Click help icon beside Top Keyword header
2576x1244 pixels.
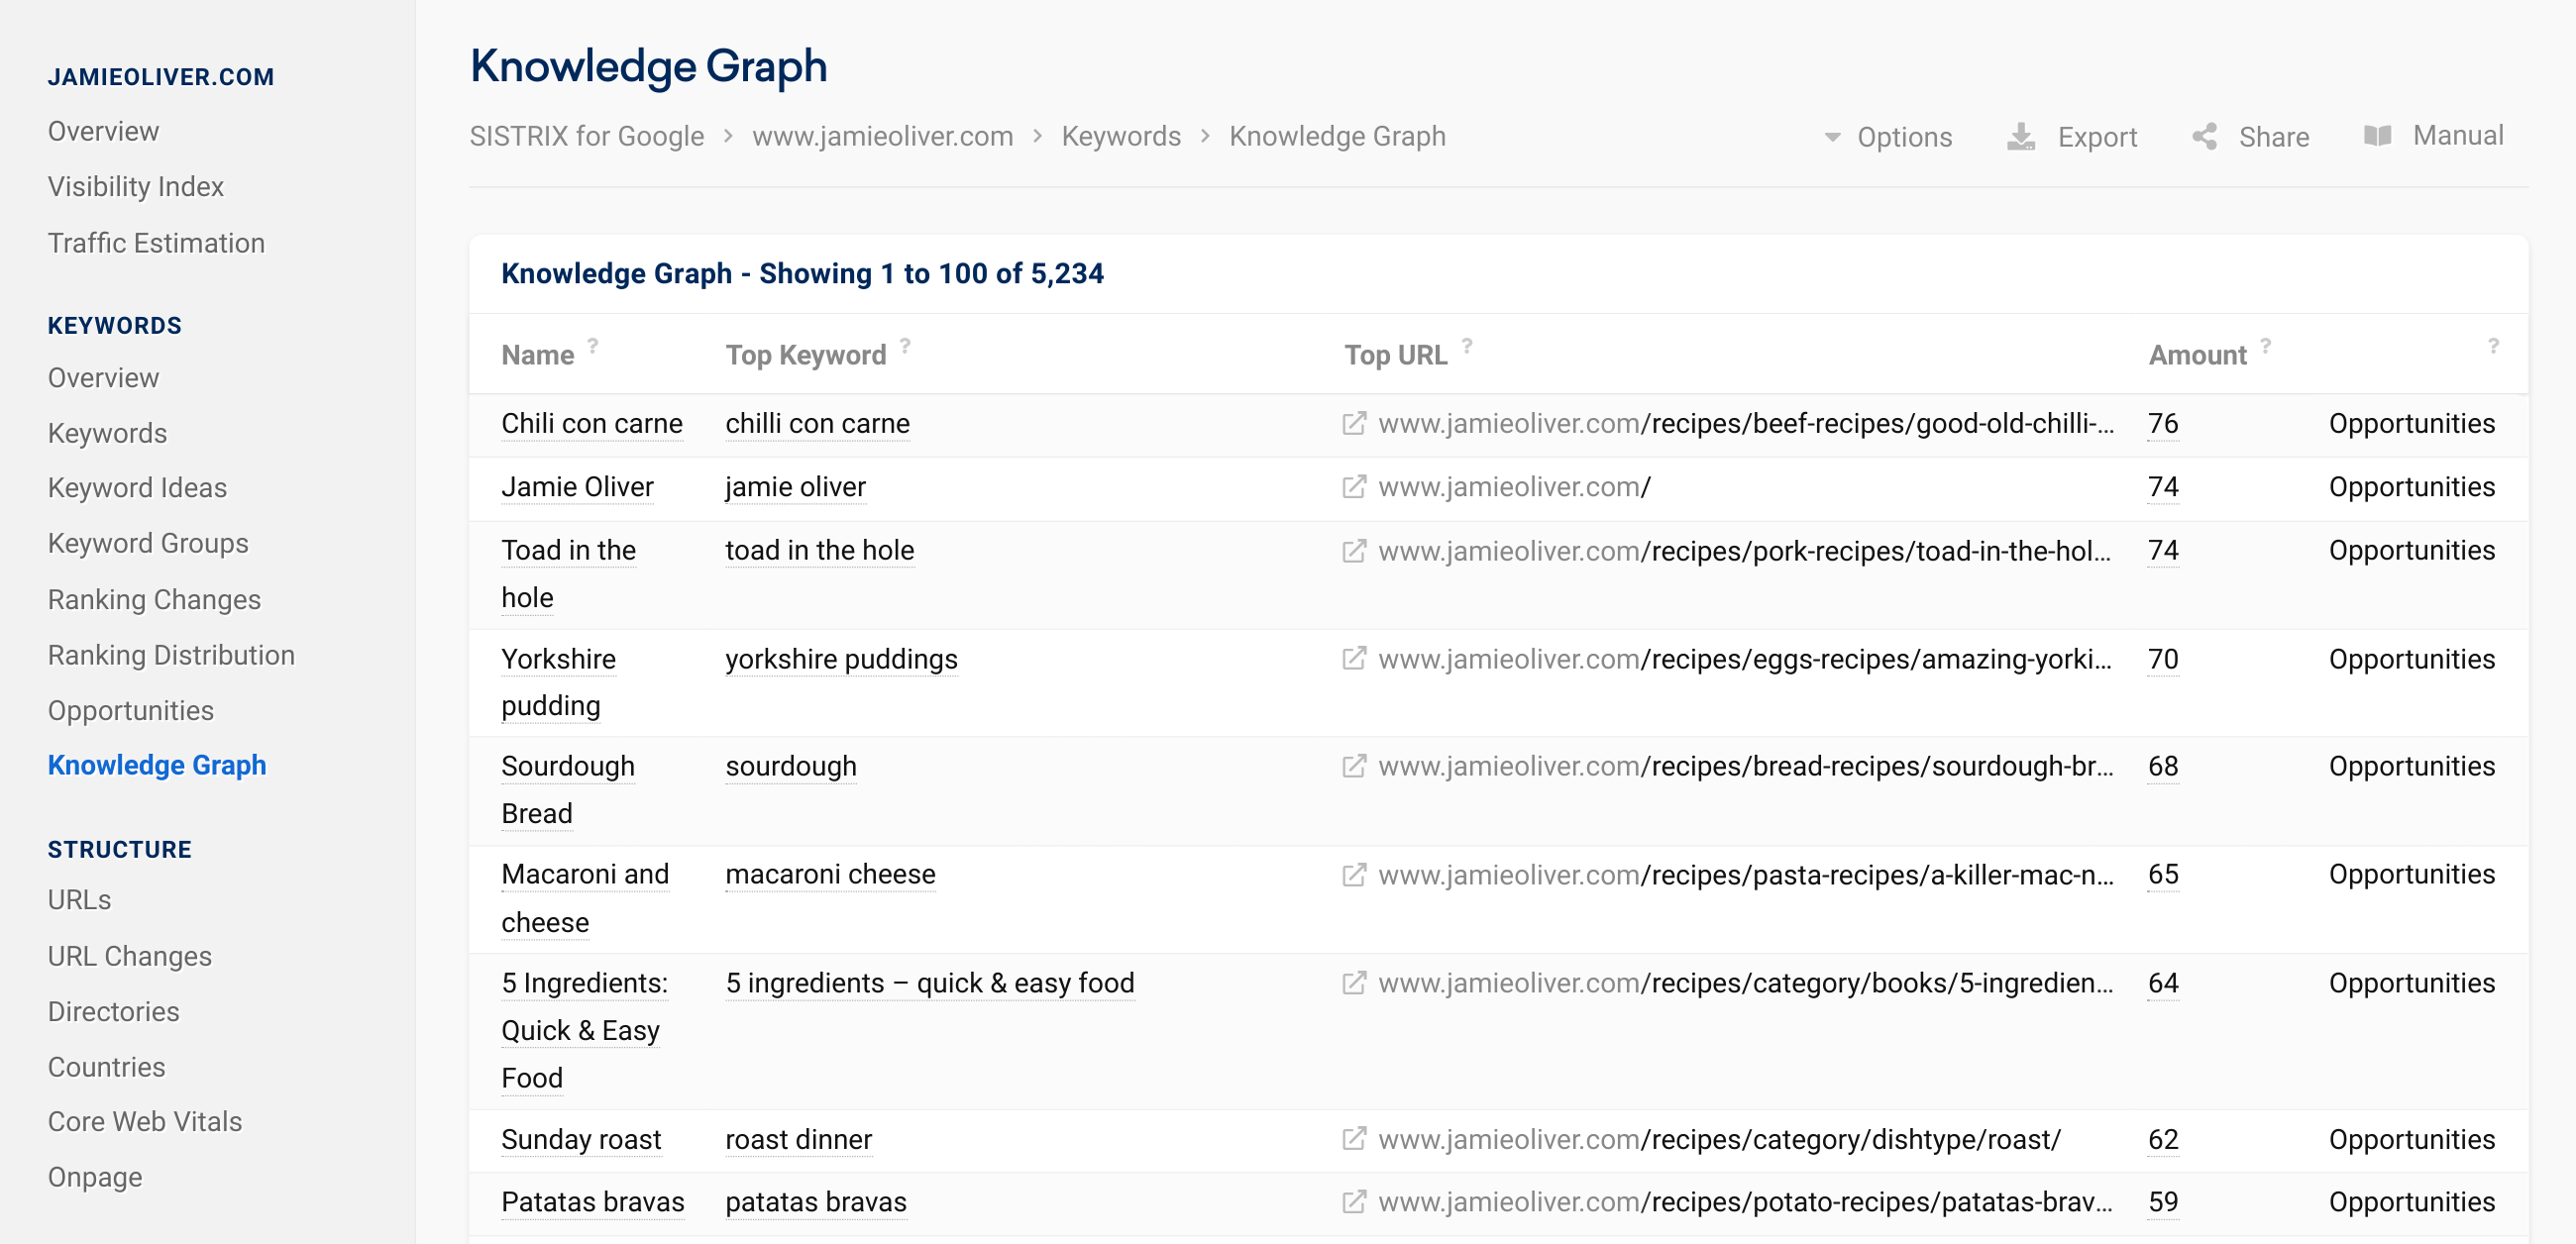point(905,346)
